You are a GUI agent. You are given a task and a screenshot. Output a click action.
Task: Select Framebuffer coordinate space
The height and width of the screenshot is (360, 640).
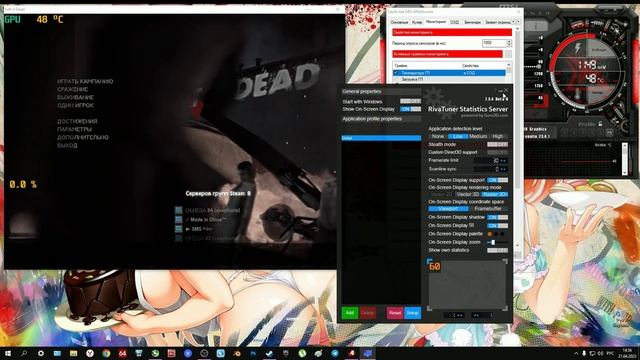(x=488, y=209)
